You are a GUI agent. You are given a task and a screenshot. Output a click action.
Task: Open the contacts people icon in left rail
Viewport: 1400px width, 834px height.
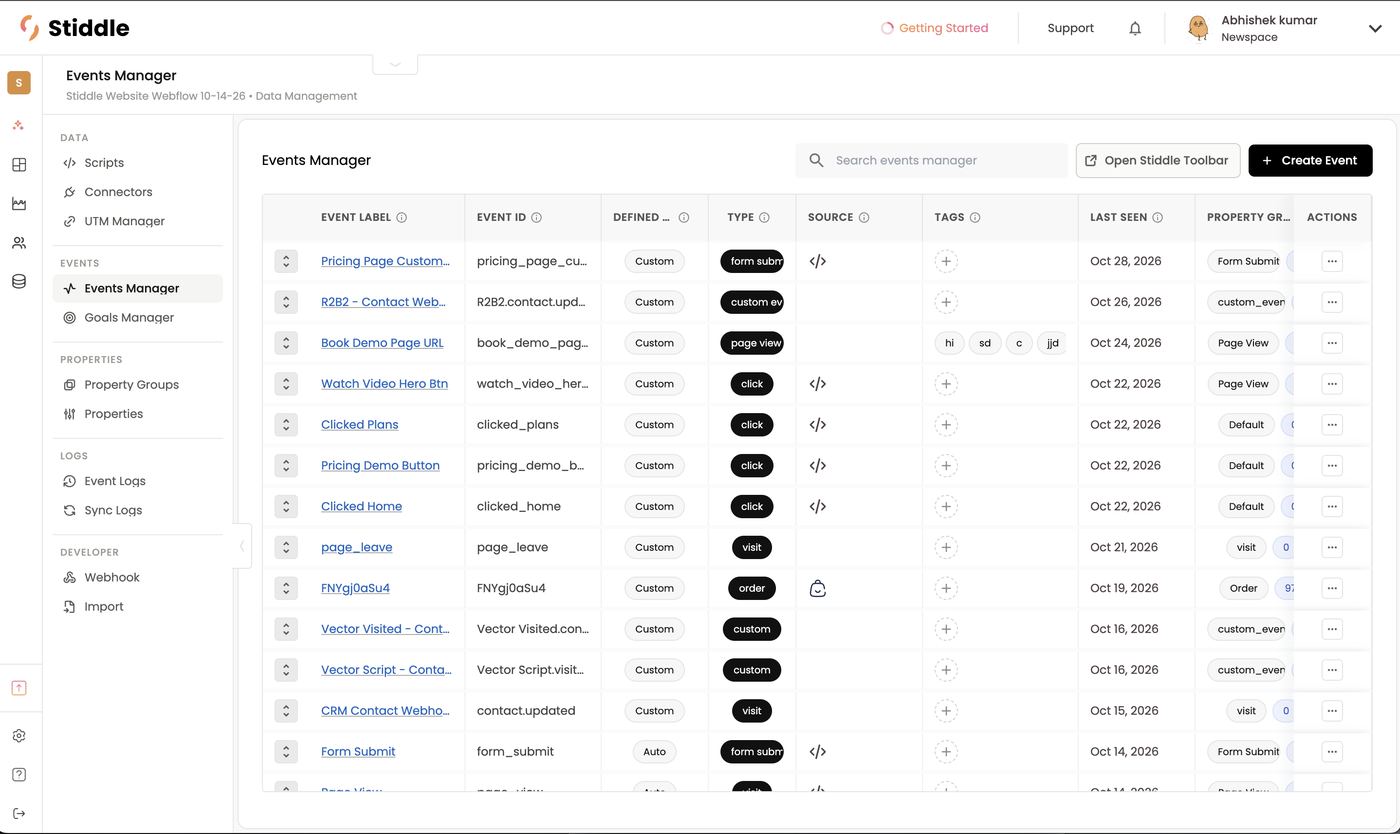(x=19, y=243)
